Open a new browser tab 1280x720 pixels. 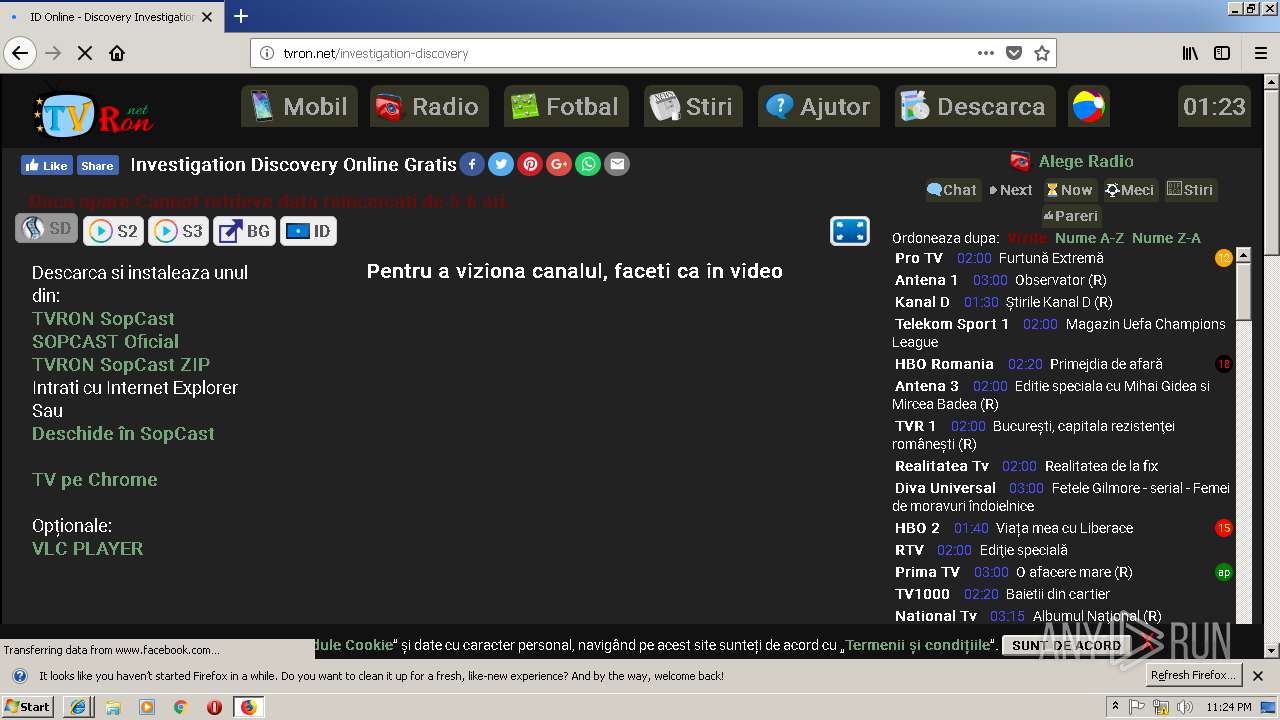point(241,16)
